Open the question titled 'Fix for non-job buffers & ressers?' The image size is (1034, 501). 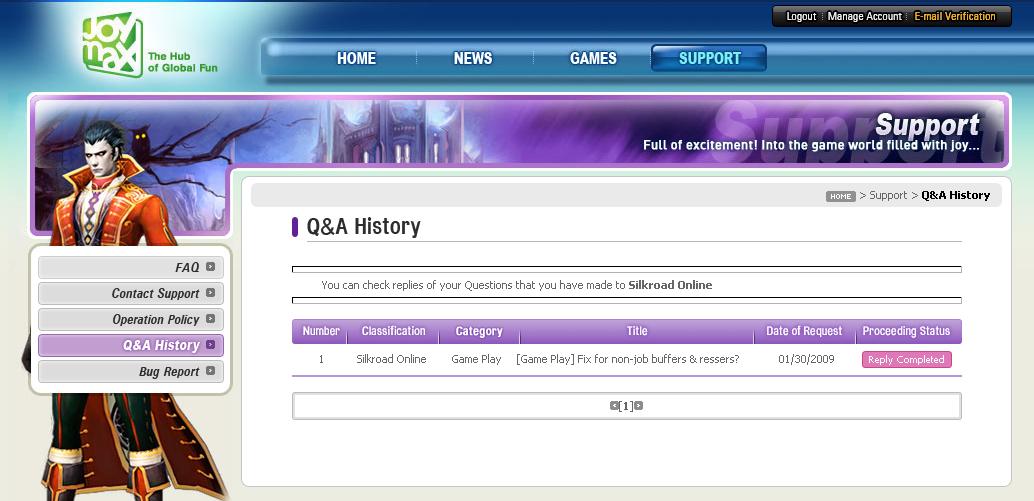[x=627, y=359]
